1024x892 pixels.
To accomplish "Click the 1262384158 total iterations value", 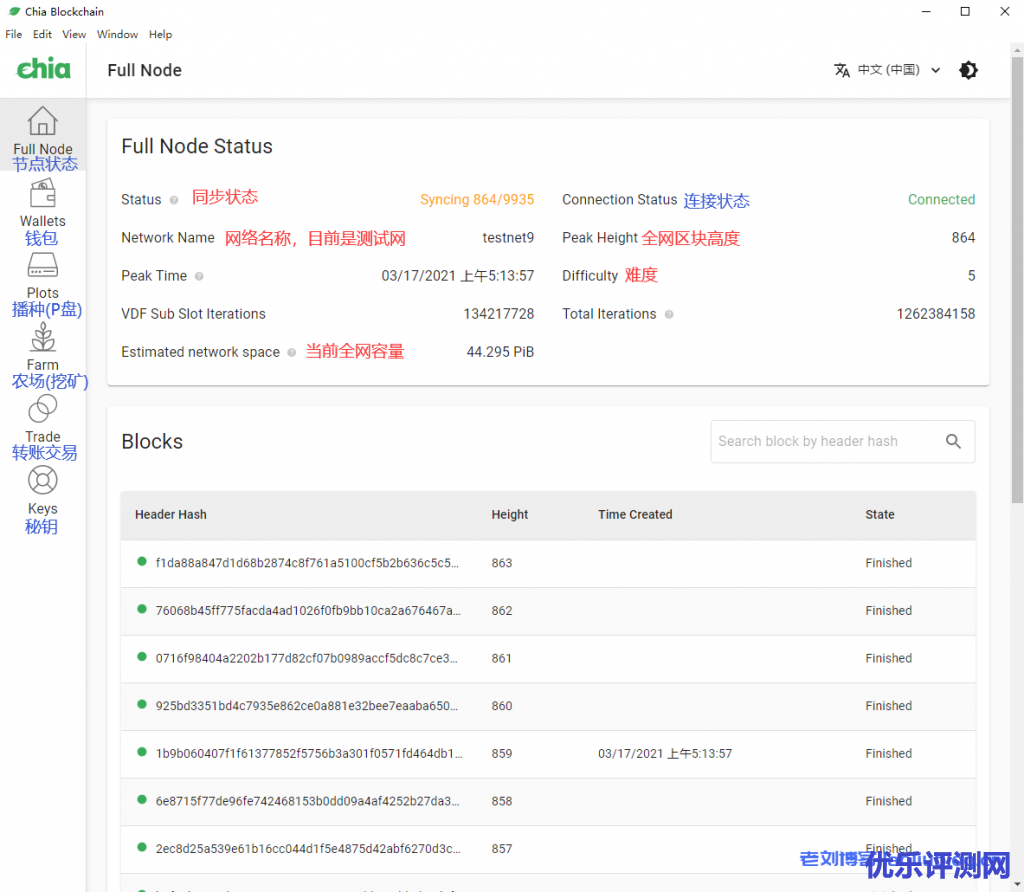I will pos(935,314).
